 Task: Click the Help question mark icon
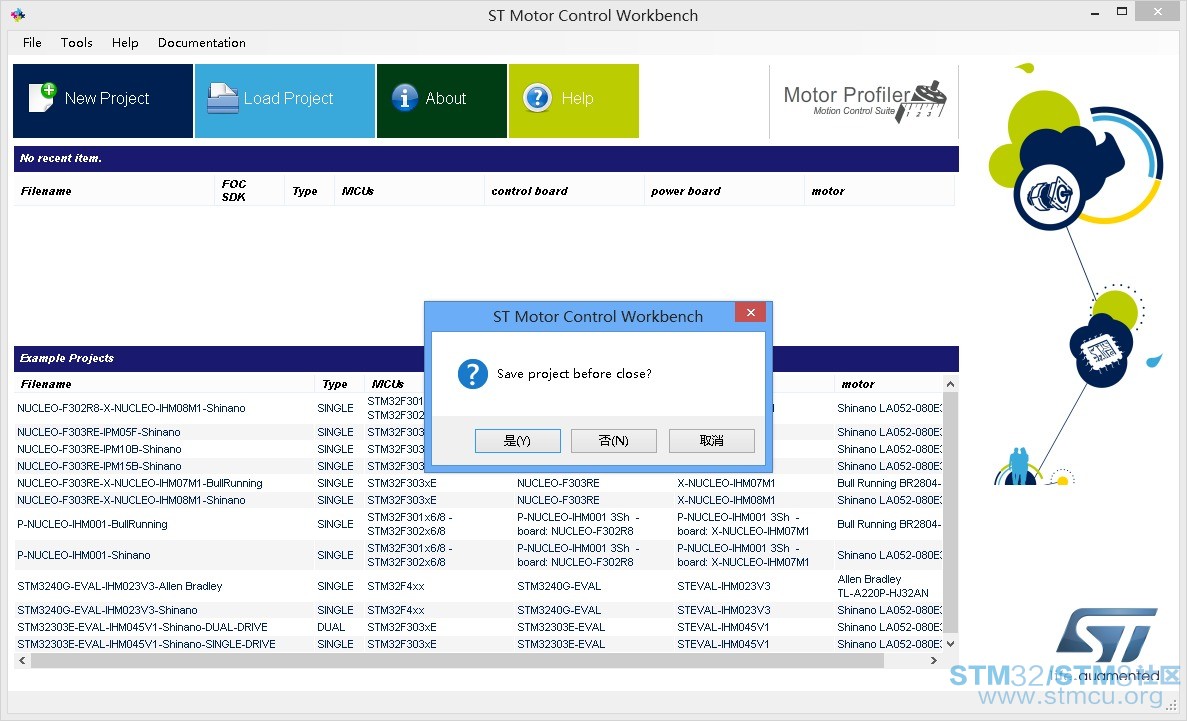[x=537, y=98]
